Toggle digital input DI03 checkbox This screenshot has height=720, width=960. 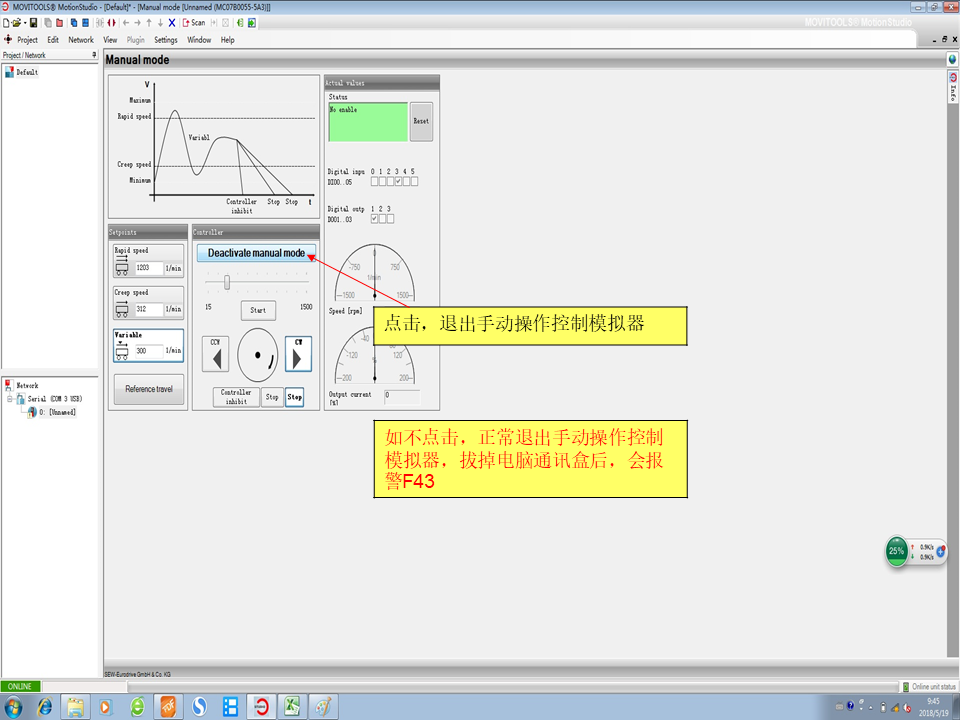pos(399,181)
